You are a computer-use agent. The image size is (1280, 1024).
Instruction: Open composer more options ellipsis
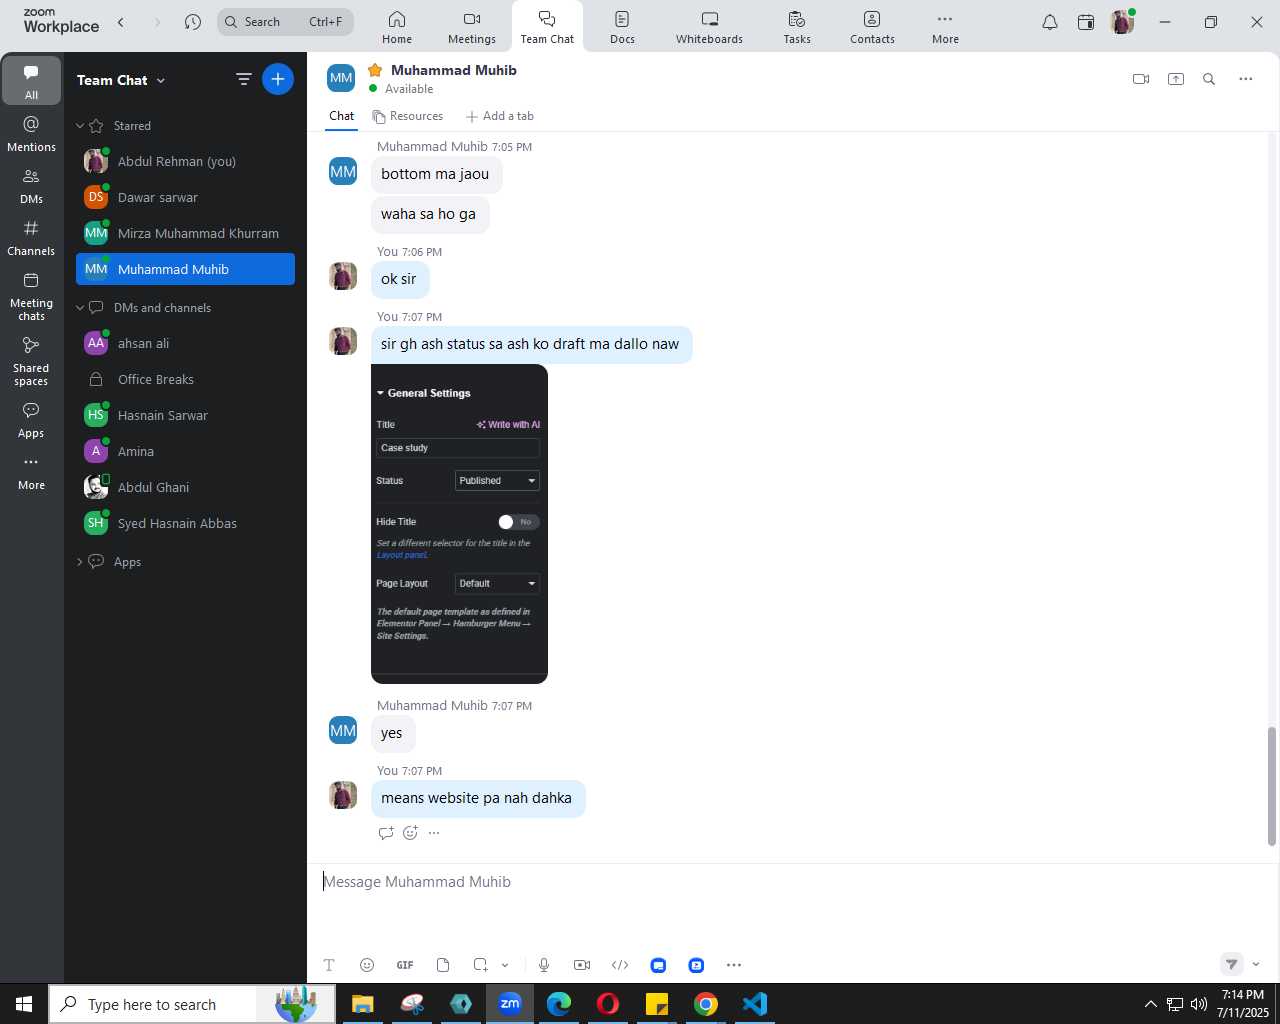coord(734,965)
